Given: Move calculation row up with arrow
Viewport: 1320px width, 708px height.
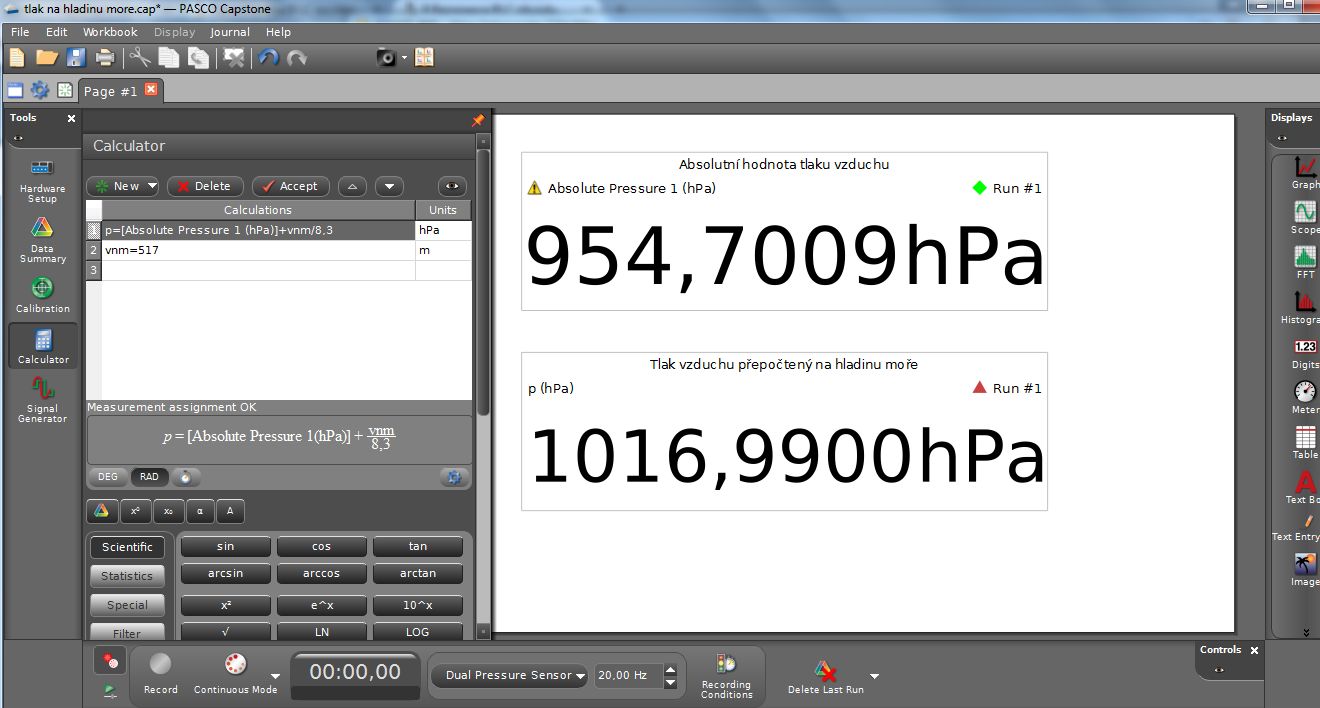Looking at the screenshot, I should pyautogui.click(x=352, y=186).
